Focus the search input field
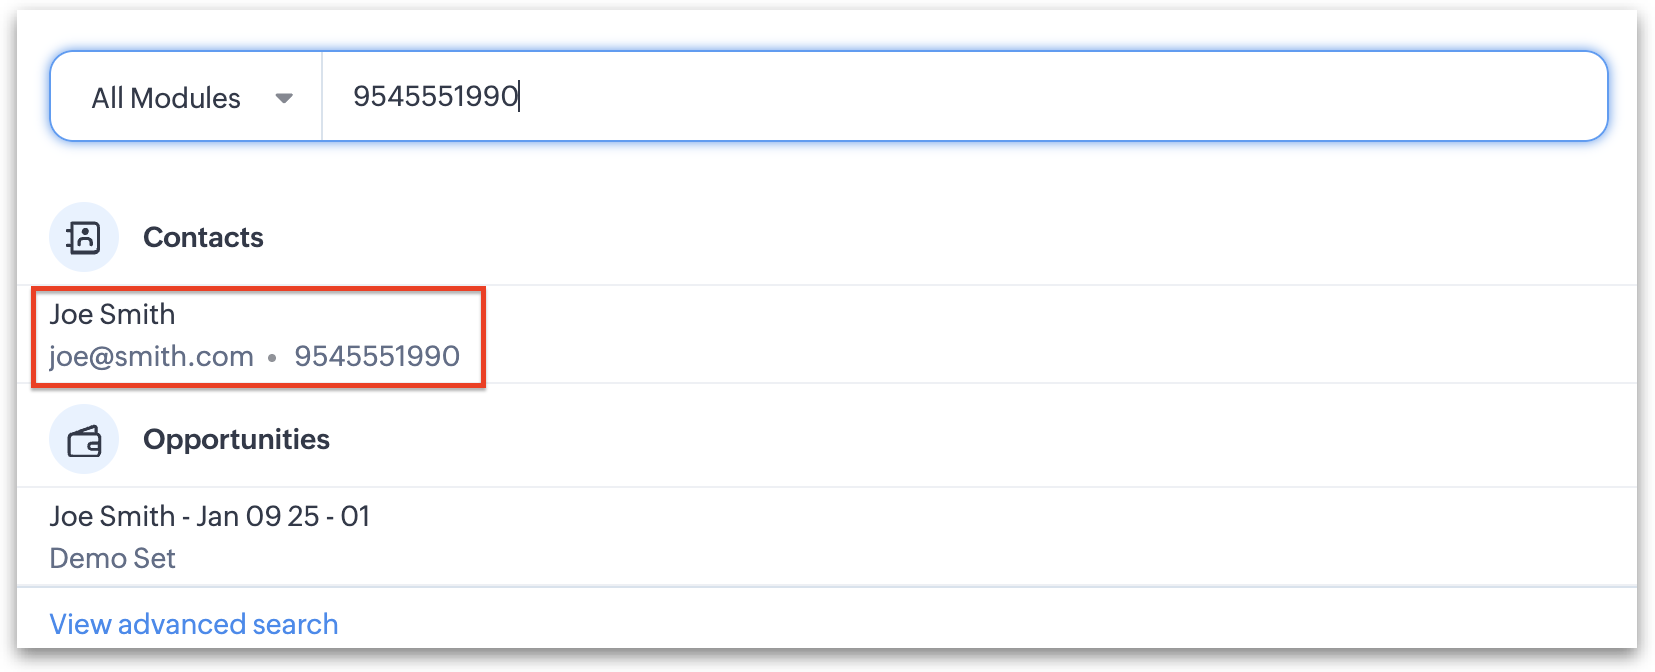1655x672 pixels. point(960,96)
